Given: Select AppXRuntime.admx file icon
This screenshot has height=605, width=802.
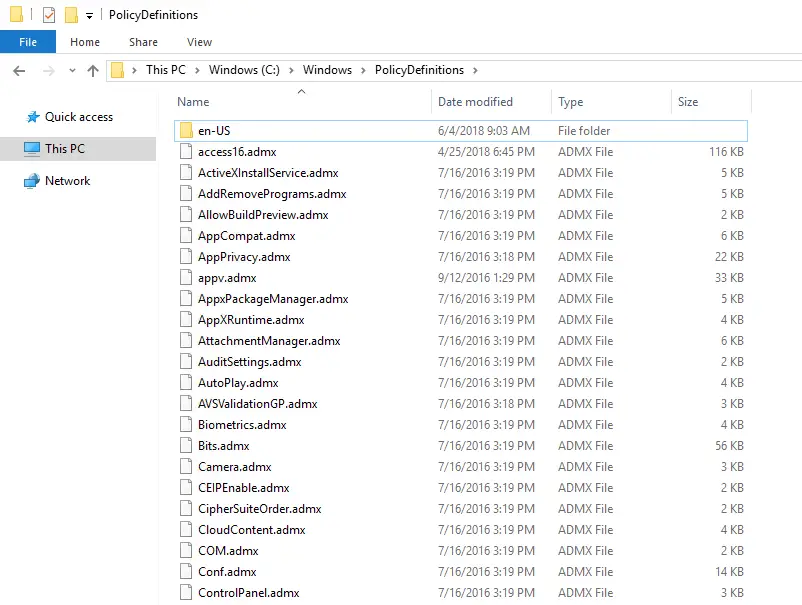Looking at the screenshot, I should pyautogui.click(x=186, y=320).
